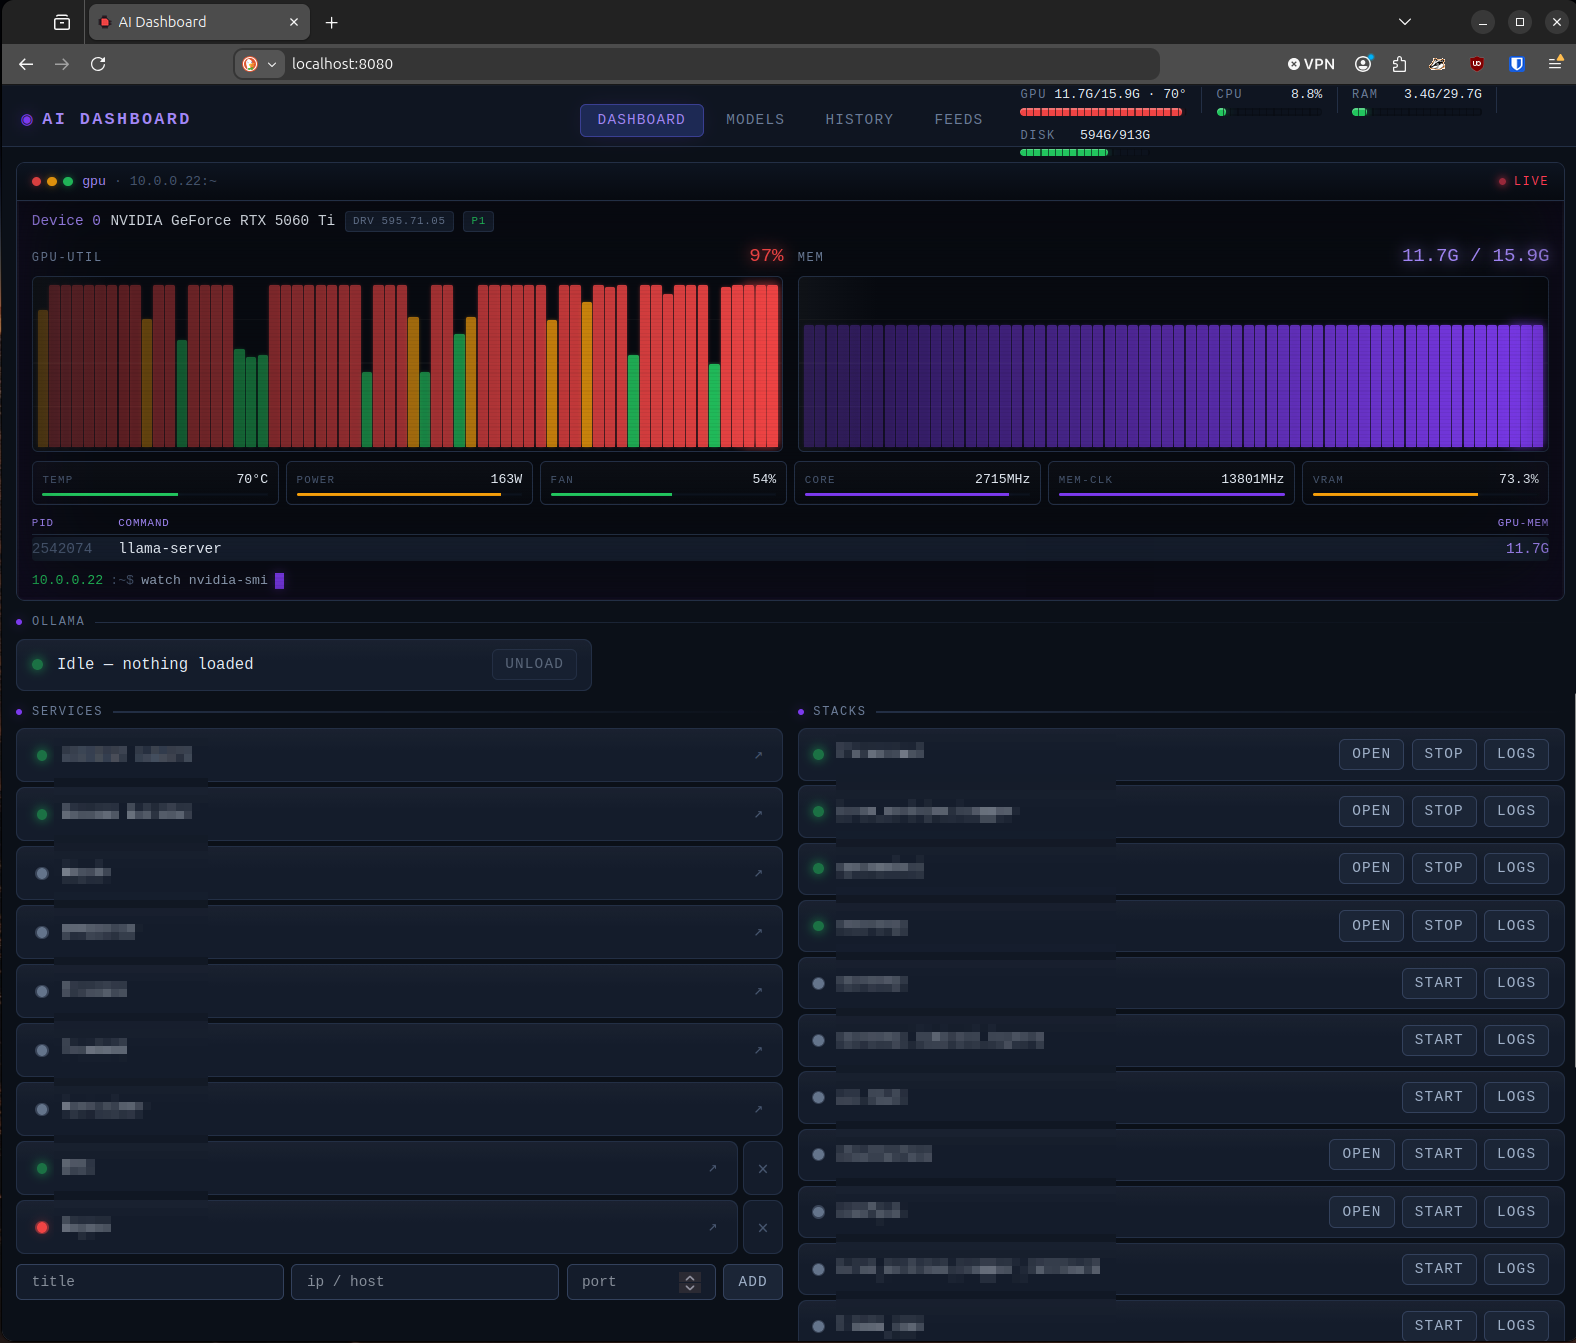Select the VRAM 73.3% stat card
This screenshot has width=1576, height=1343.
[x=1425, y=483]
